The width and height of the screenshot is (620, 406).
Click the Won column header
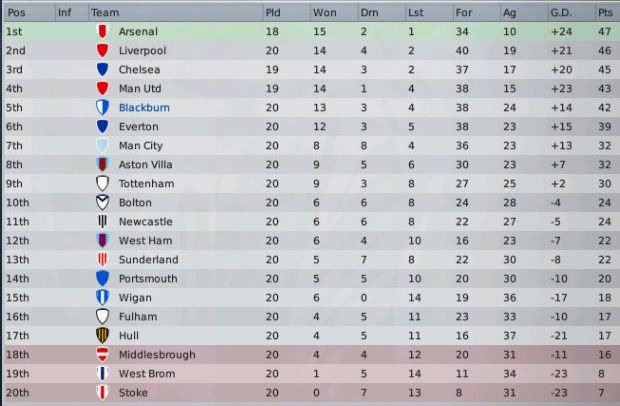(324, 12)
